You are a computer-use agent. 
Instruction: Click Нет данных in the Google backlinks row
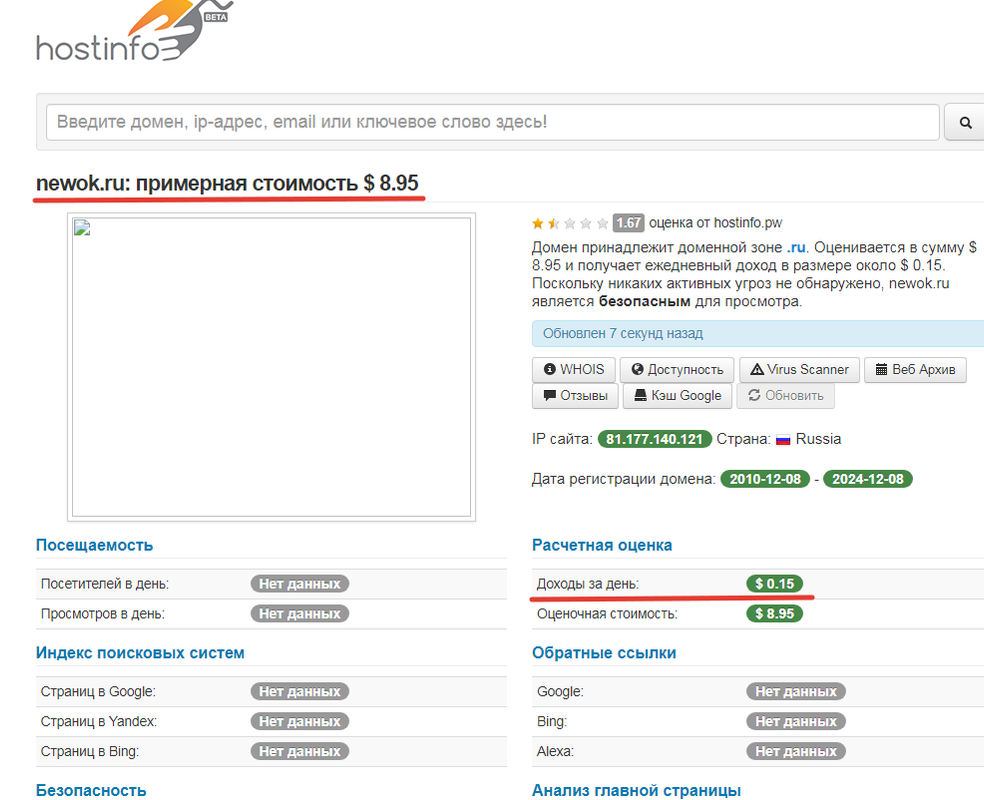(x=796, y=691)
